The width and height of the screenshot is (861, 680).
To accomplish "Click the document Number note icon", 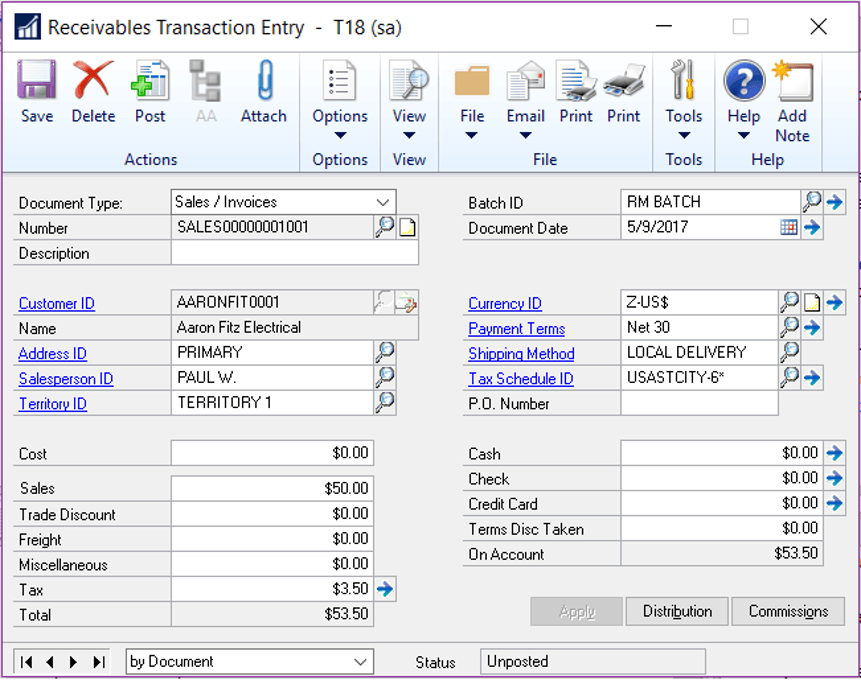I will pyautogui.click(x=407, y=228).
